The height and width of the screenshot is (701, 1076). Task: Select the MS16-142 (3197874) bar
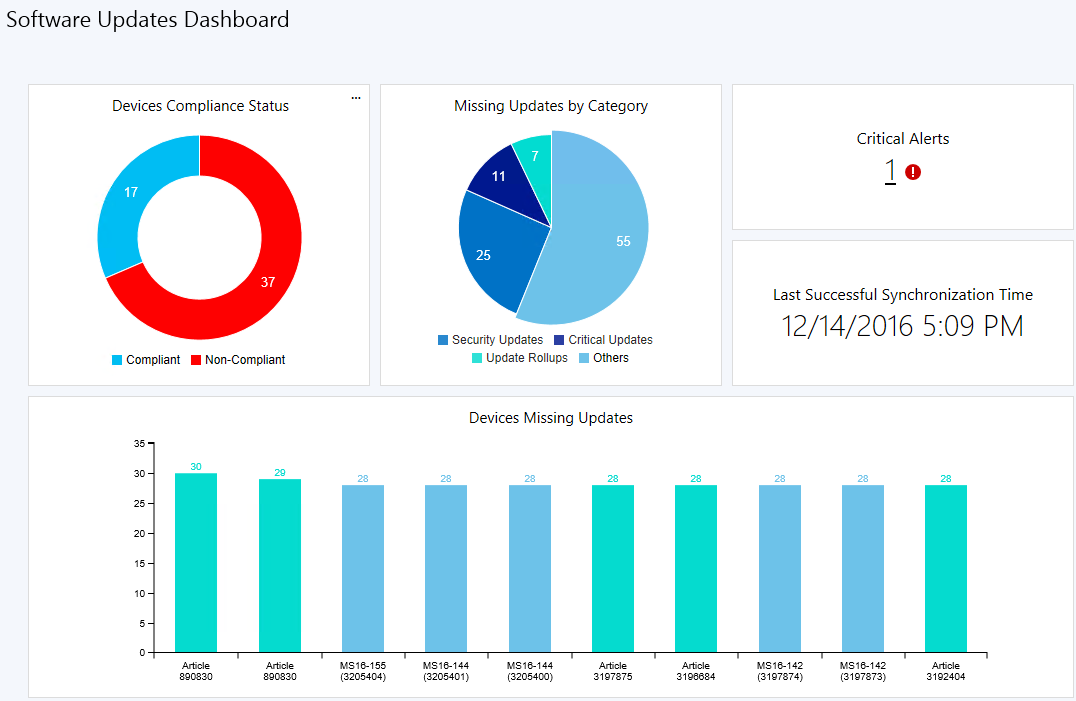point(780,569)
